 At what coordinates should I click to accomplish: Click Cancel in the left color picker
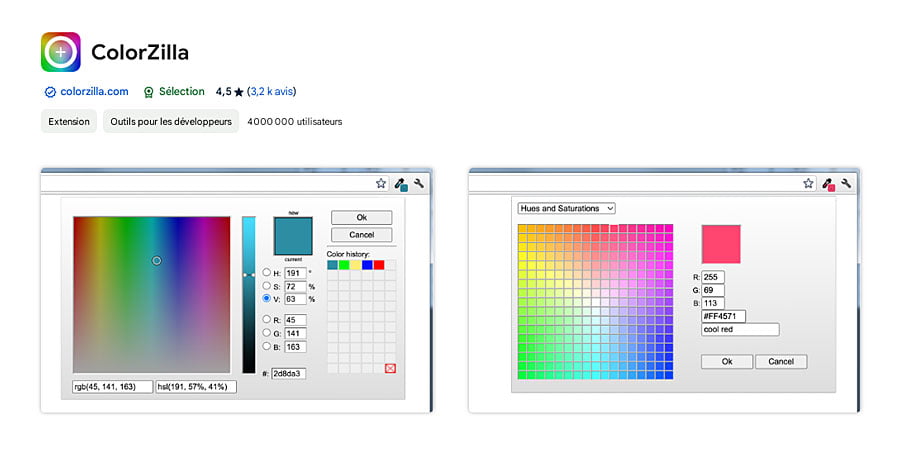tap(362, 235)
